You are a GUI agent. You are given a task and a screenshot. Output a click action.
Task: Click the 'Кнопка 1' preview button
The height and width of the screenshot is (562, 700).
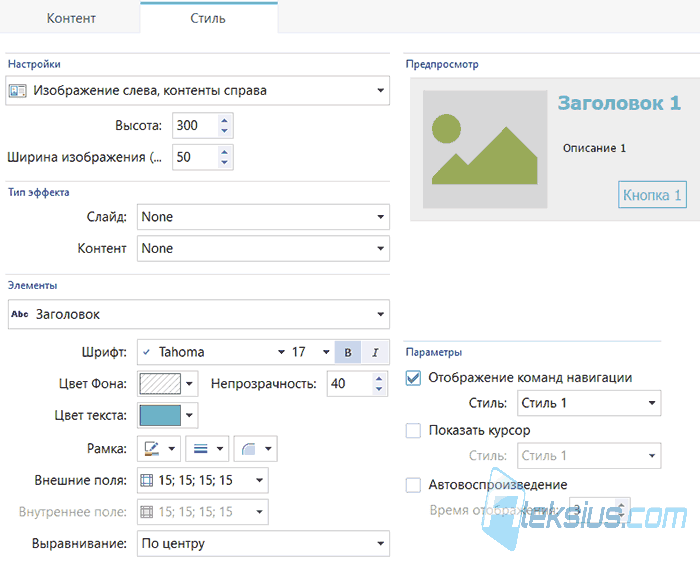[652, 195]
